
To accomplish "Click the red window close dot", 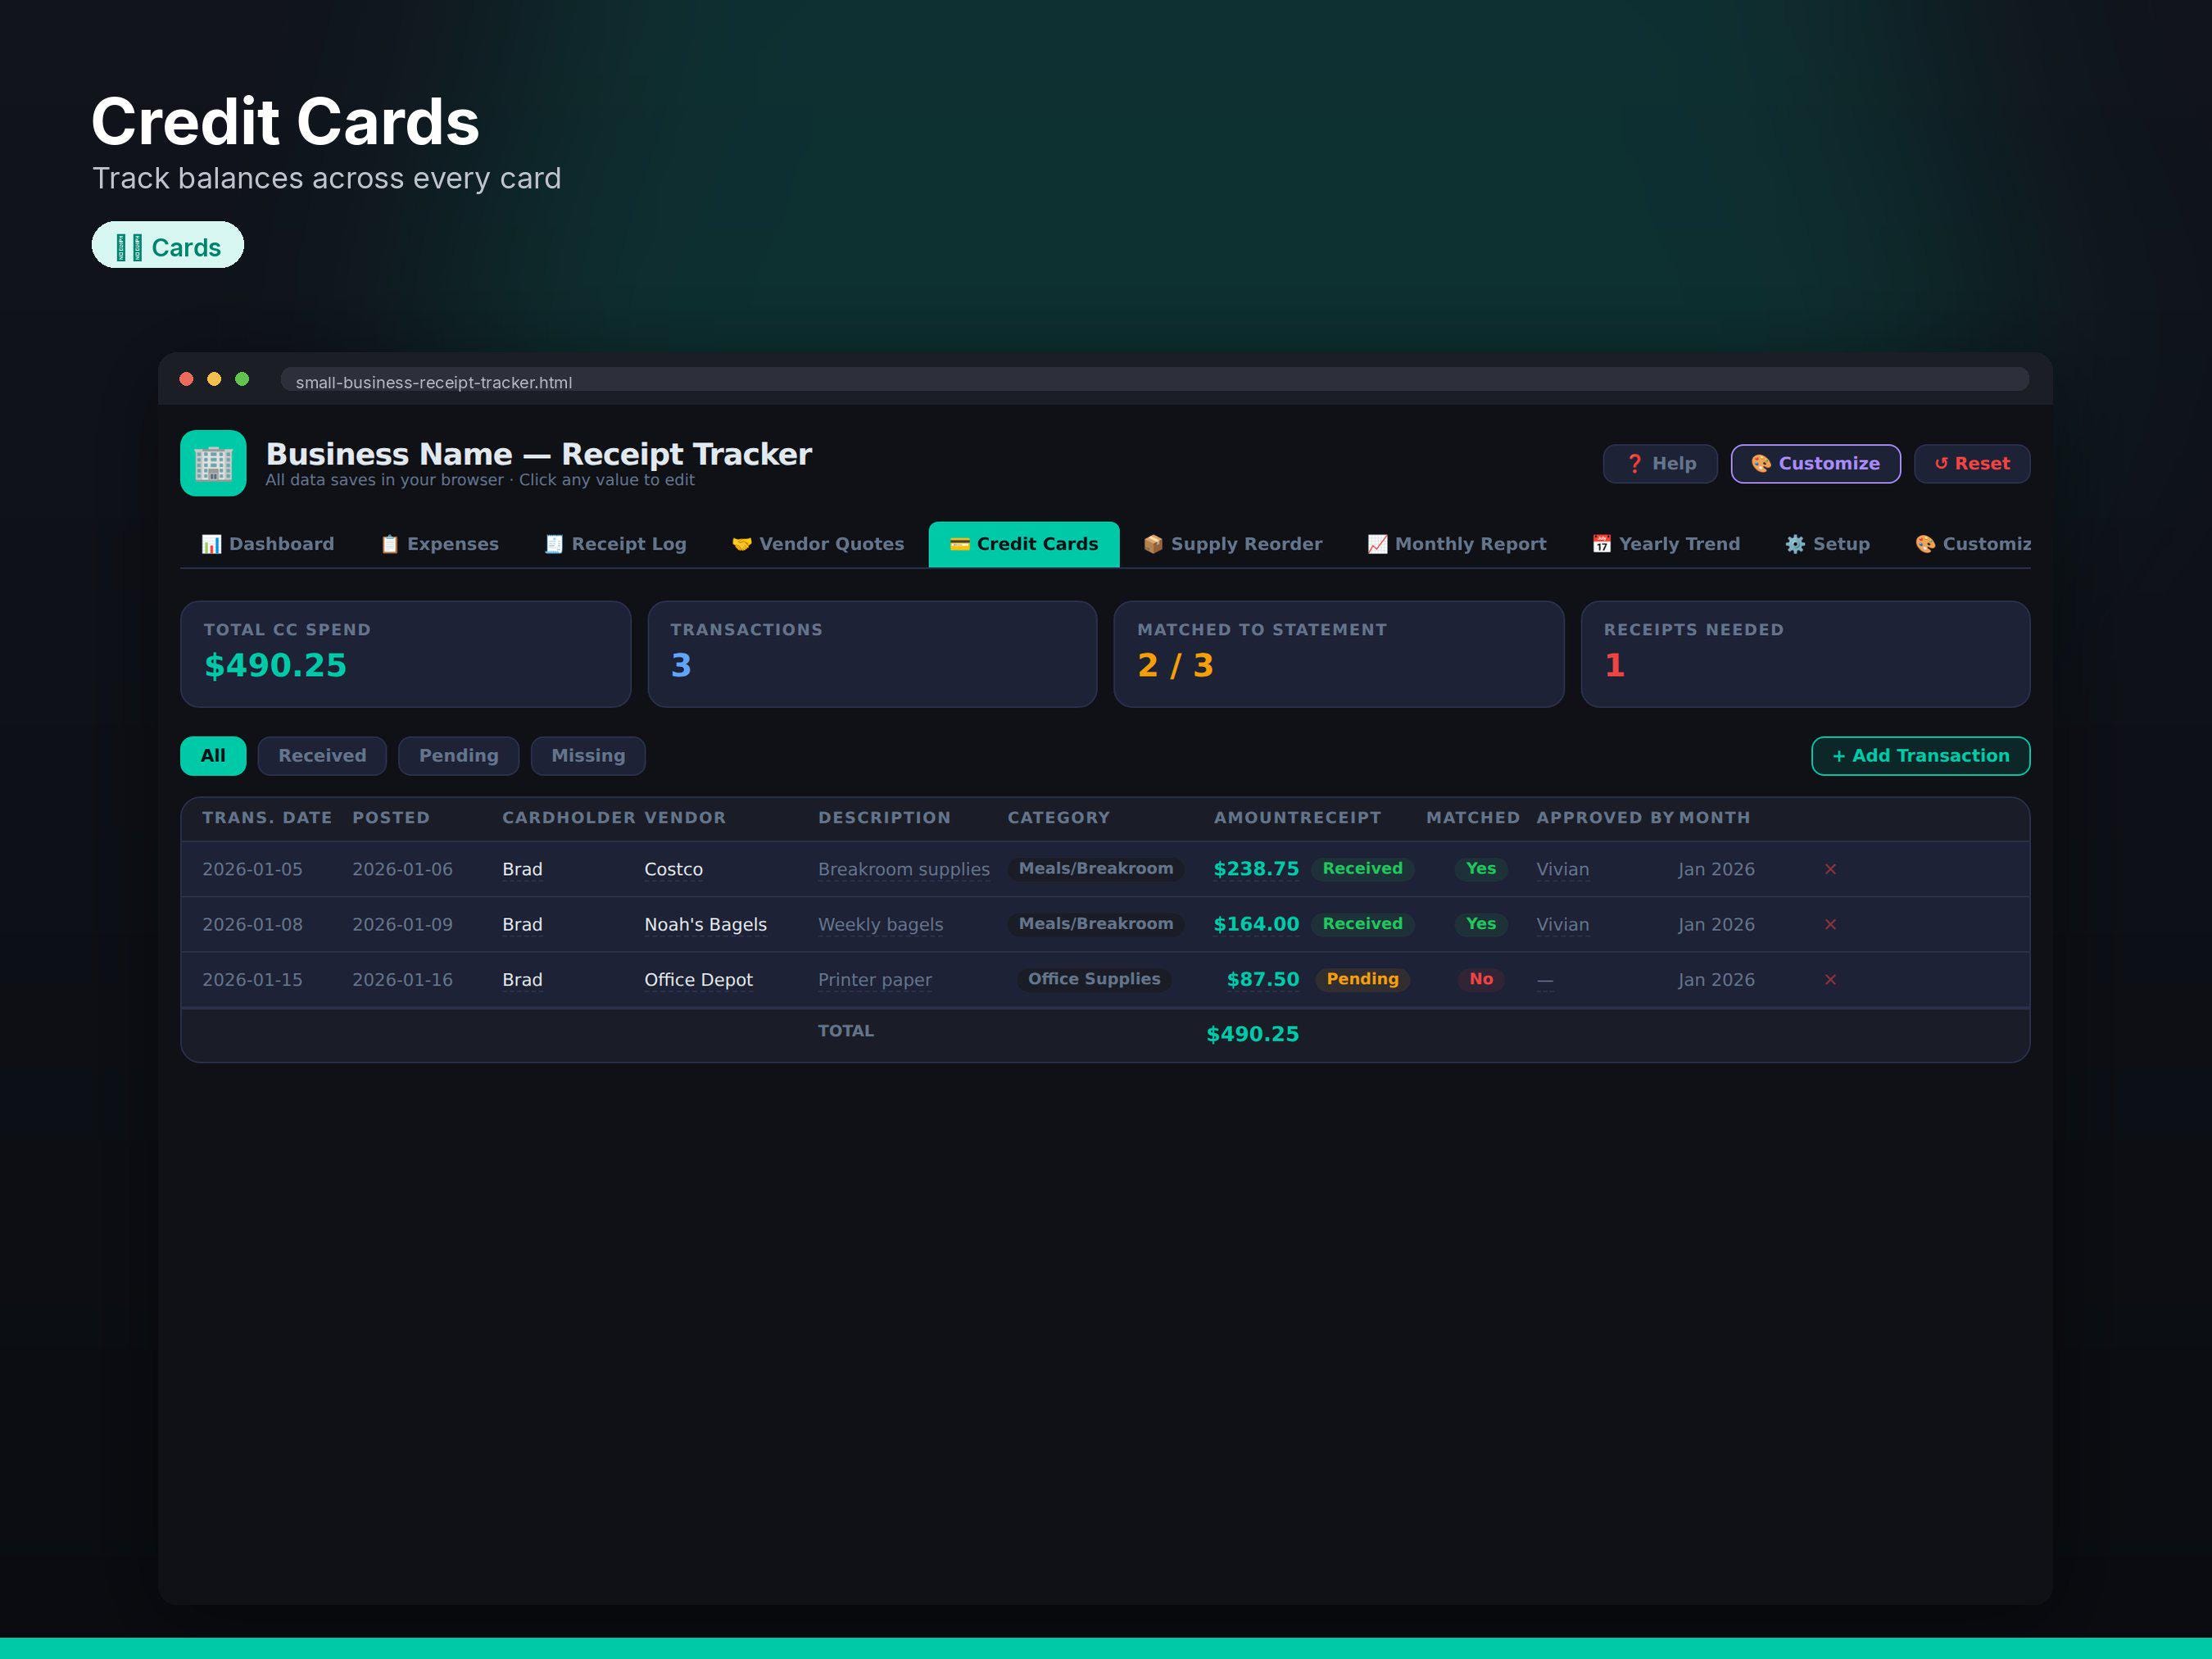I will coord(186,379).
